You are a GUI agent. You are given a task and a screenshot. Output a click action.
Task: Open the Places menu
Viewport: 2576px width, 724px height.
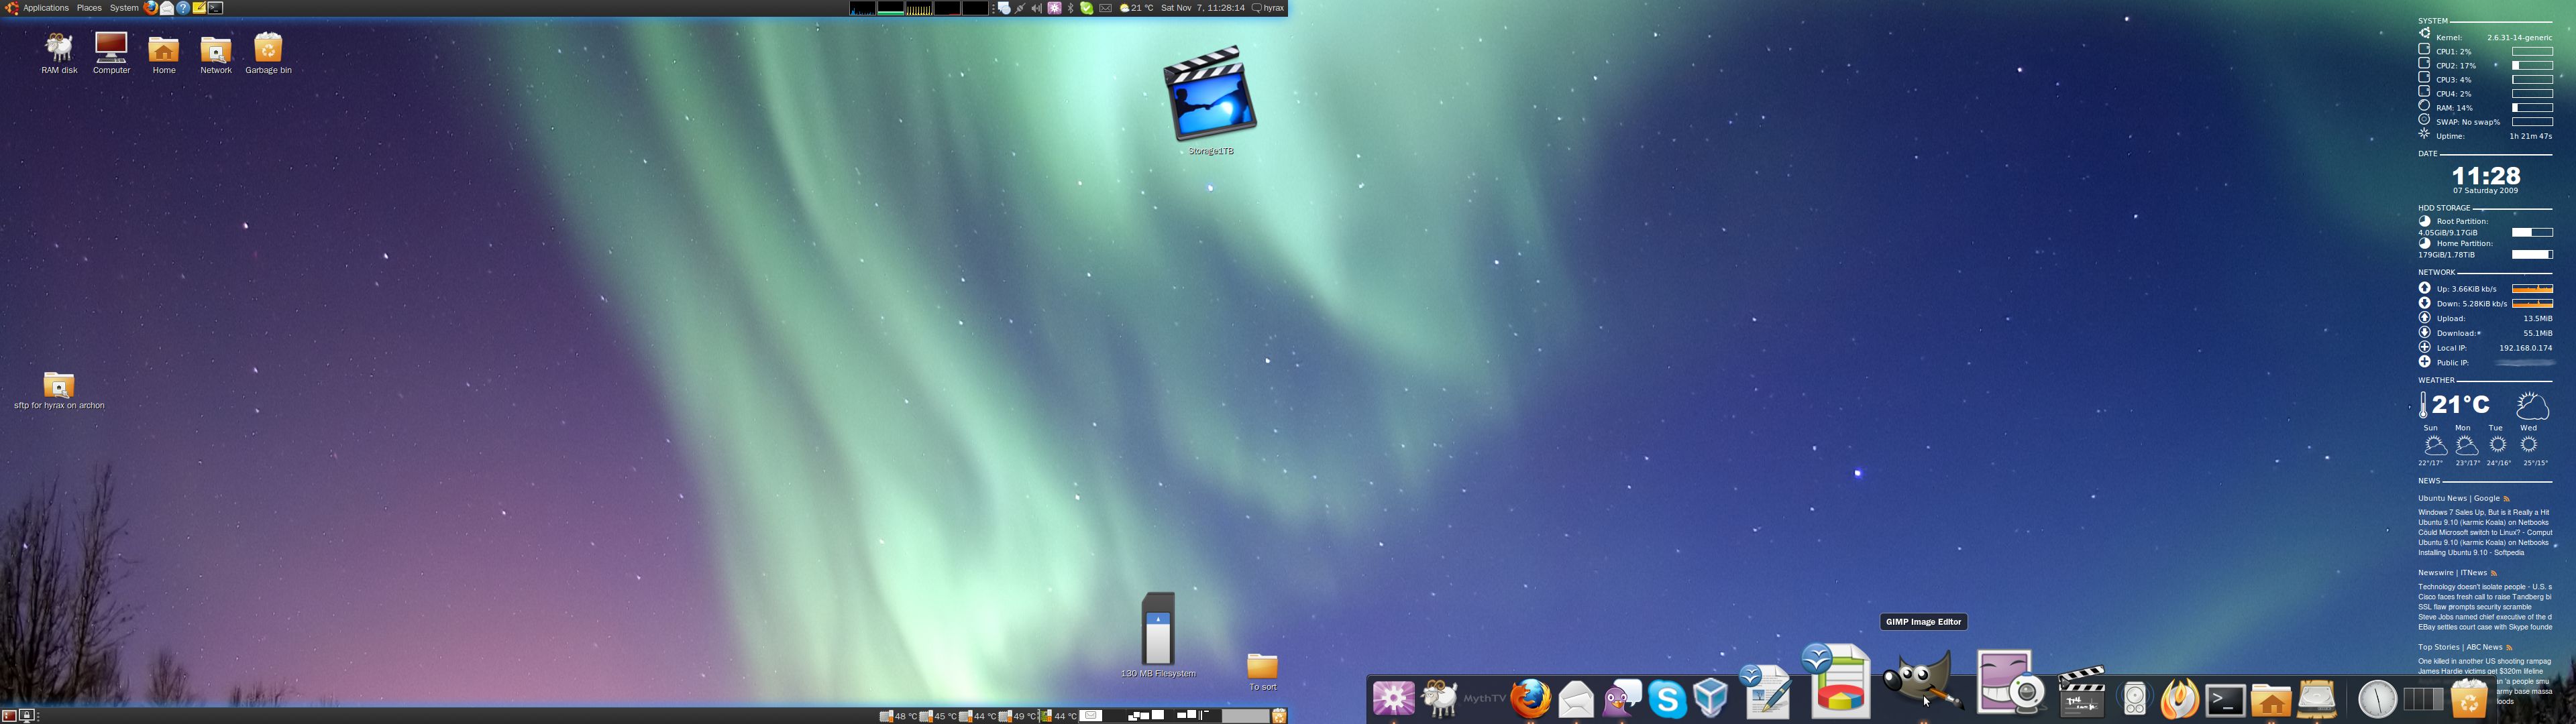(x=89, y=8)
